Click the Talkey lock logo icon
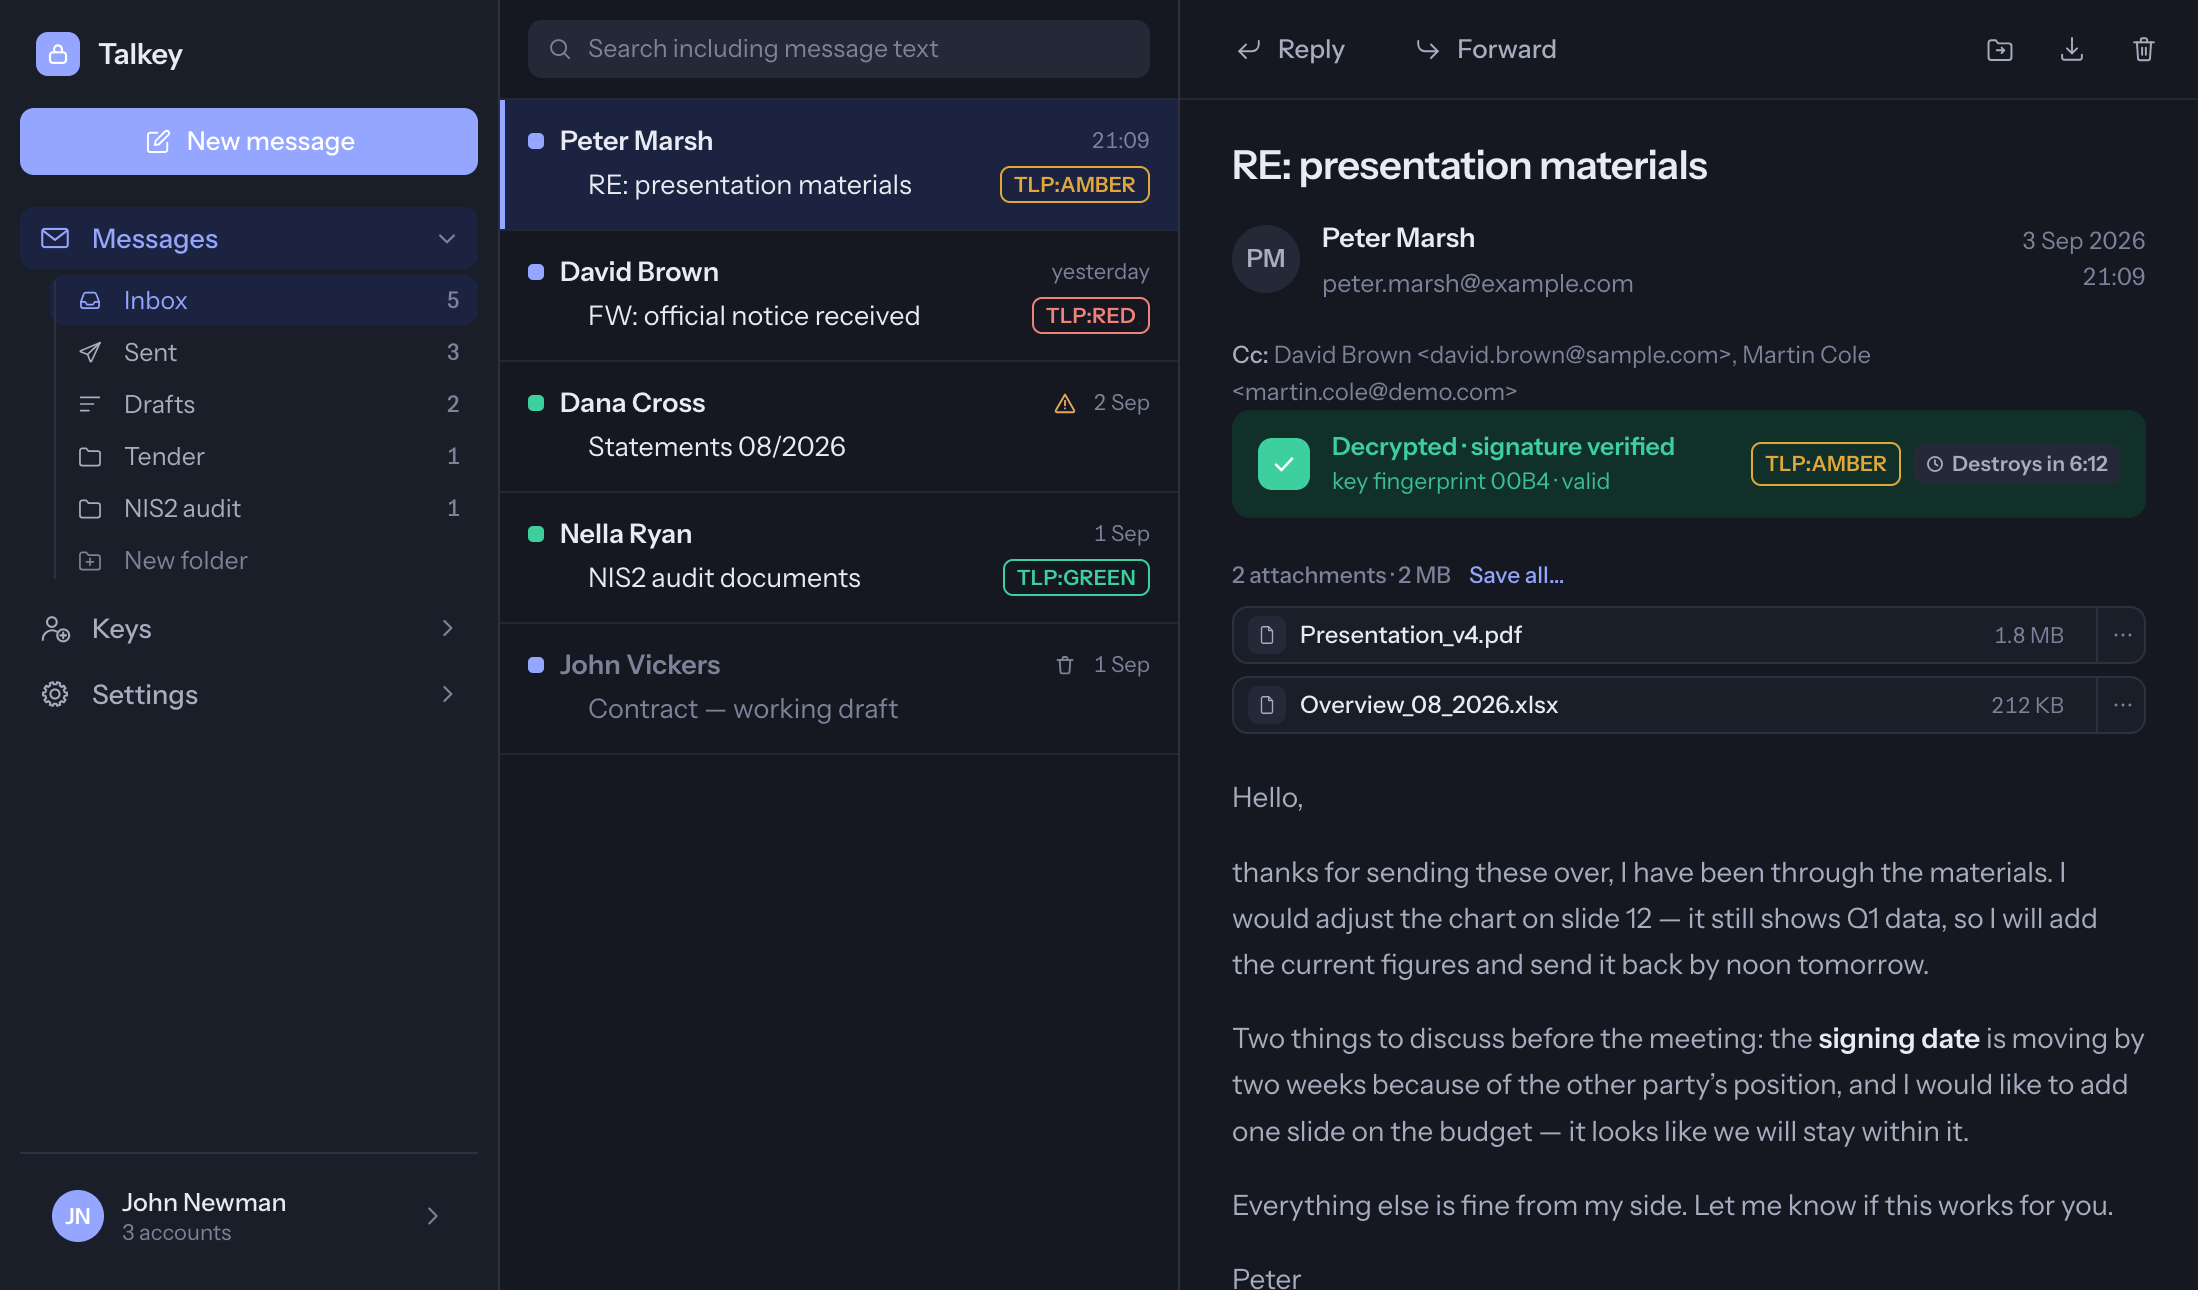This screenshot has height=1290, width=2198. [58, 54]
